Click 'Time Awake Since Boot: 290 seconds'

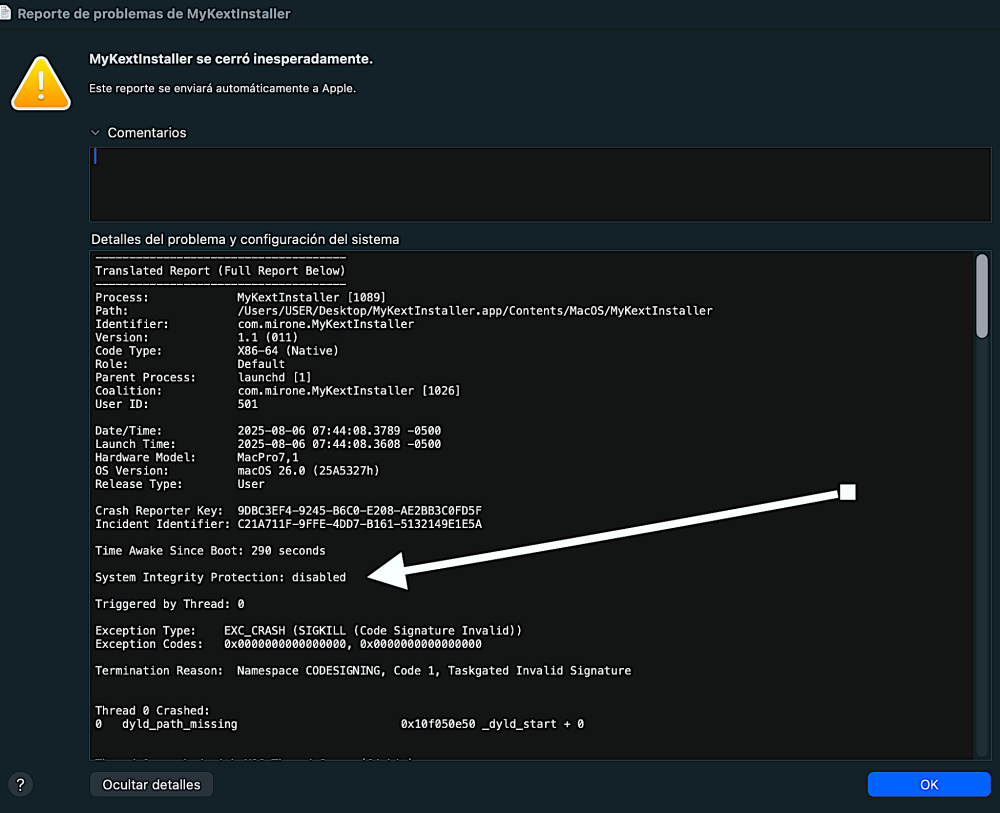[x=210, y=551]
